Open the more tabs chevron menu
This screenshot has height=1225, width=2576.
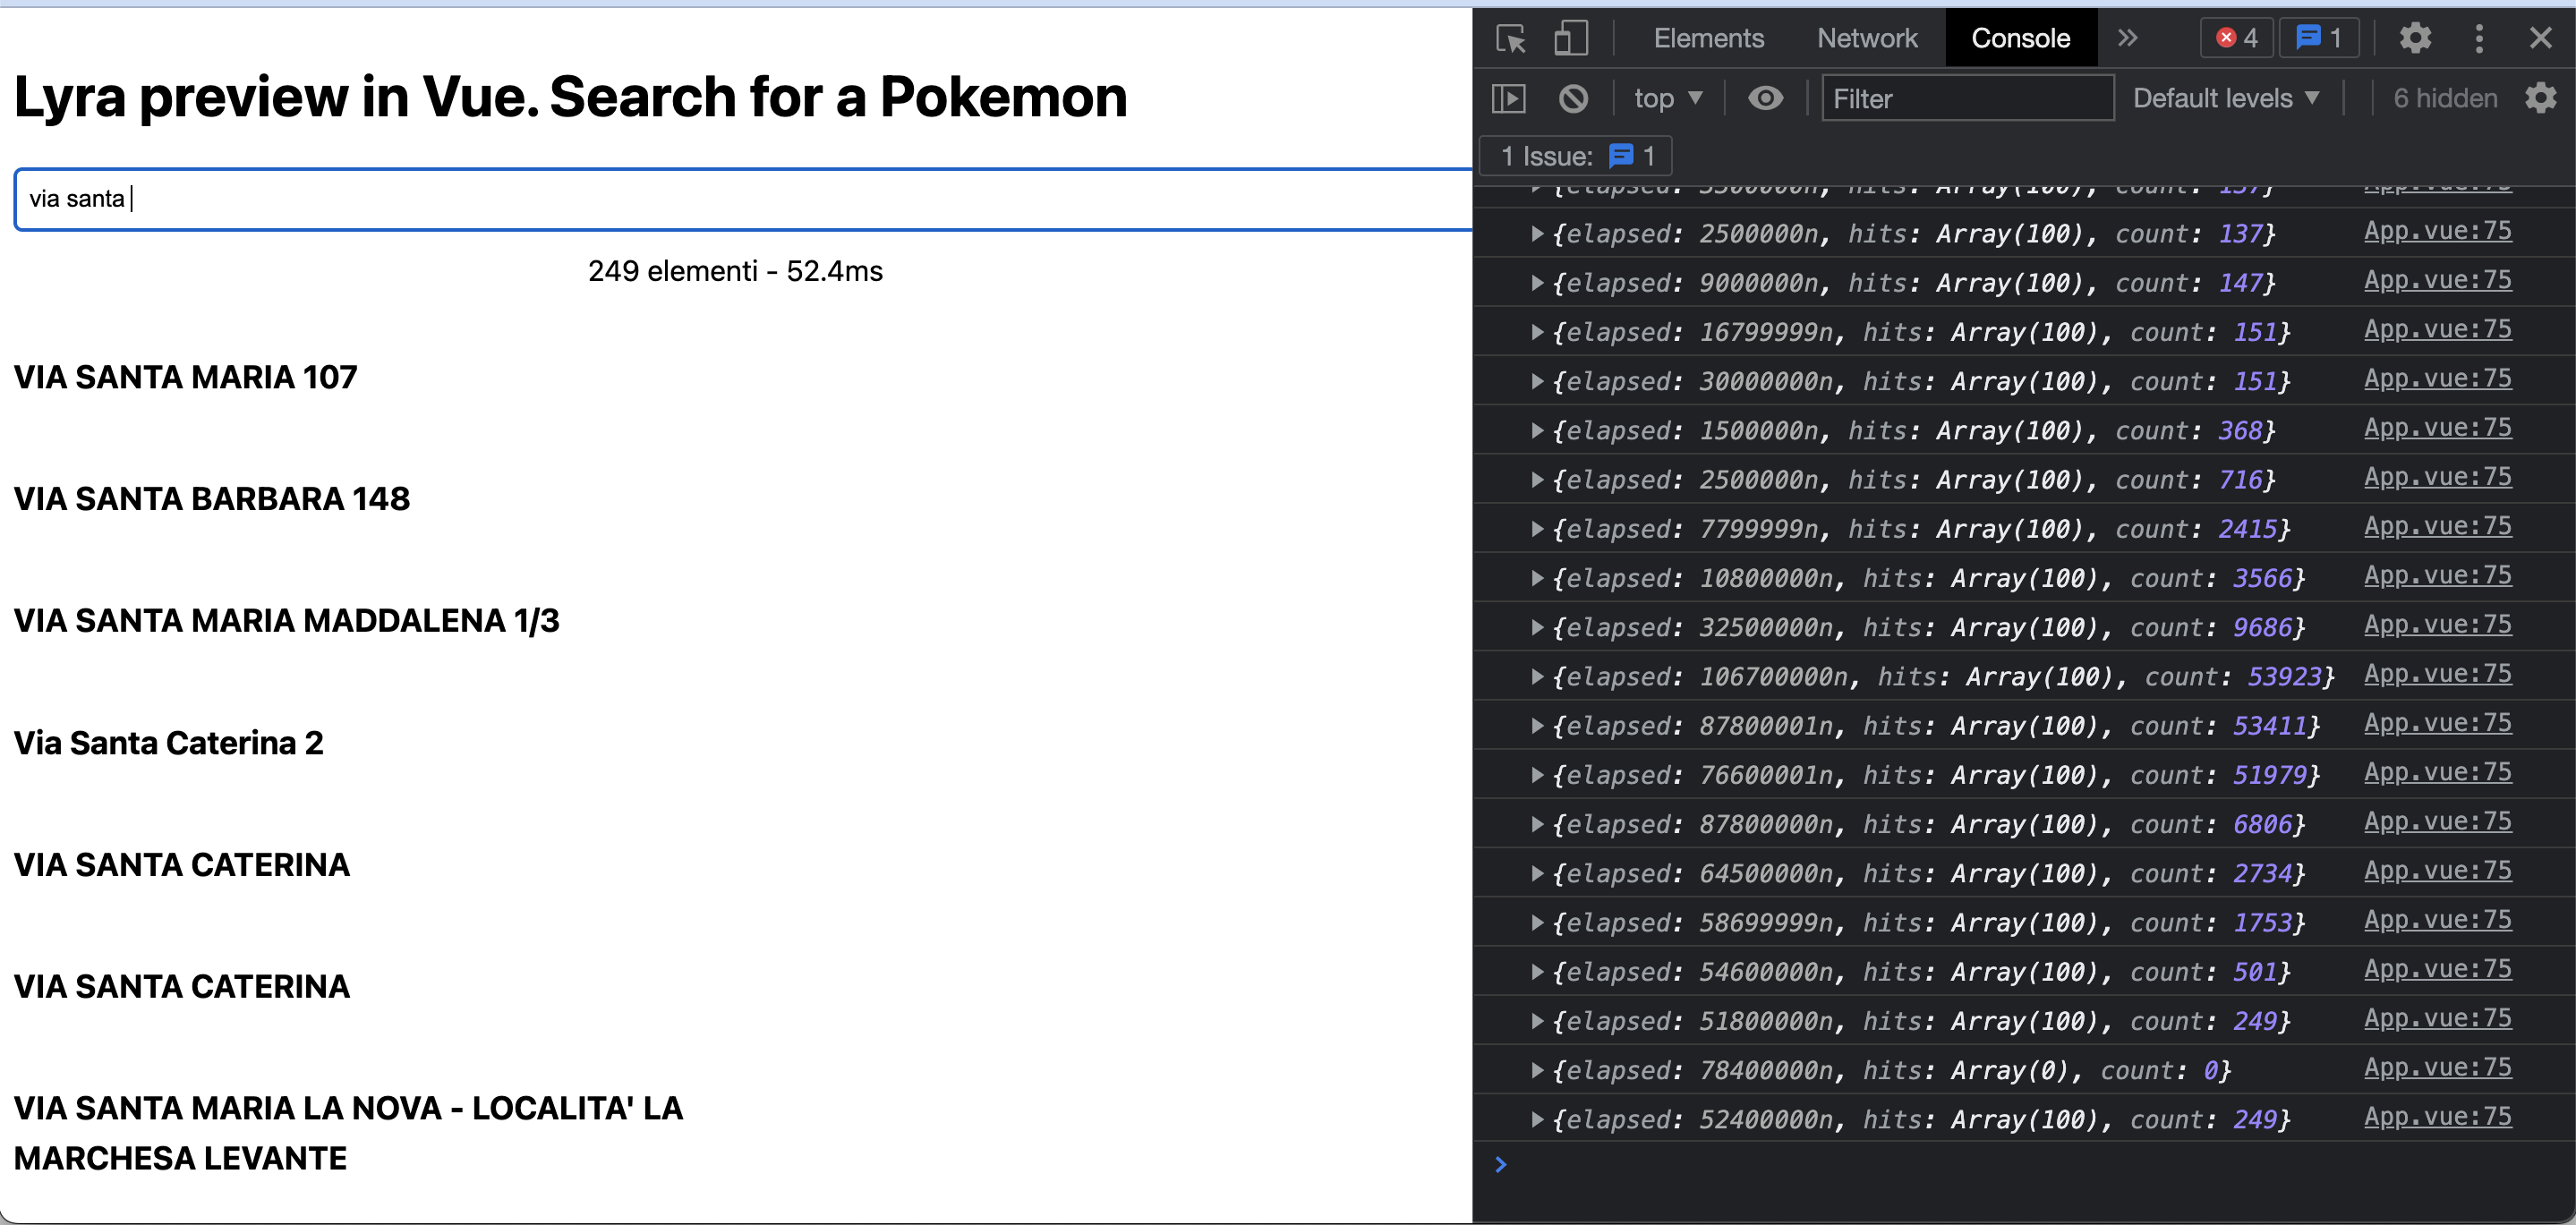[2128, 37]
